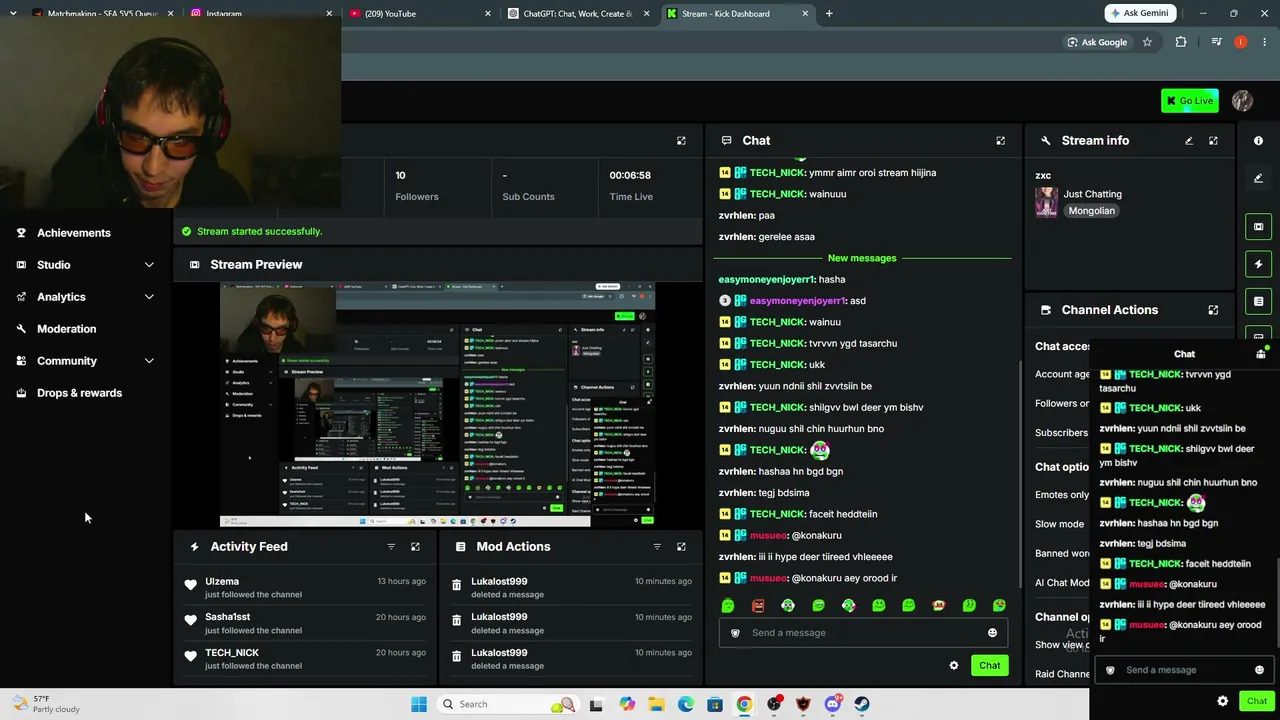Open Activity Feed filter options
The width and height of the screenshot is (1280, 720).
(391, 547)
